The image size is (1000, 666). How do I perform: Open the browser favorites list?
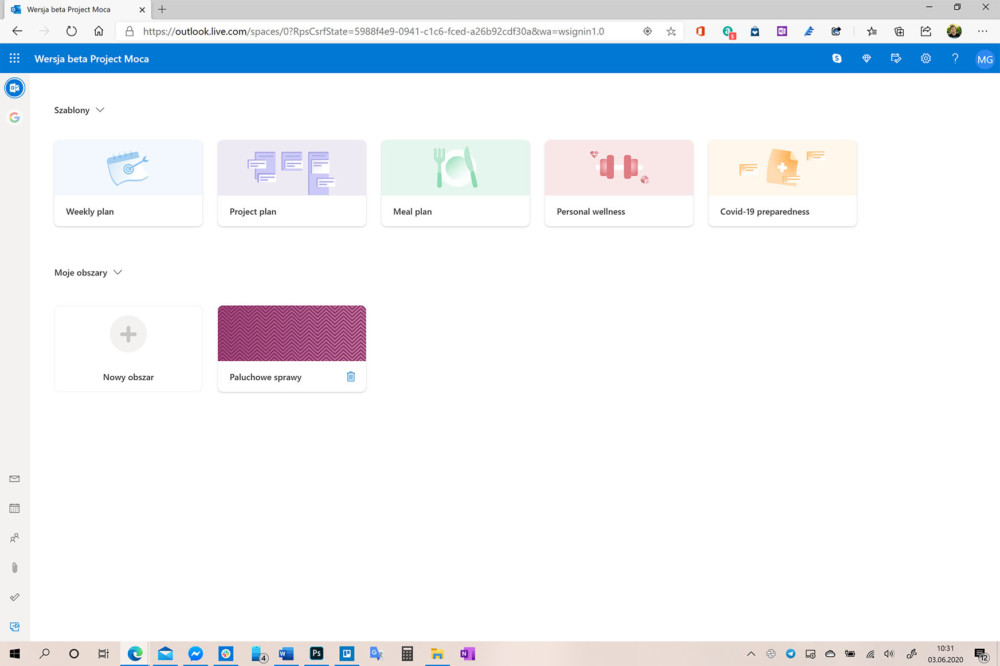coord(872,31)
